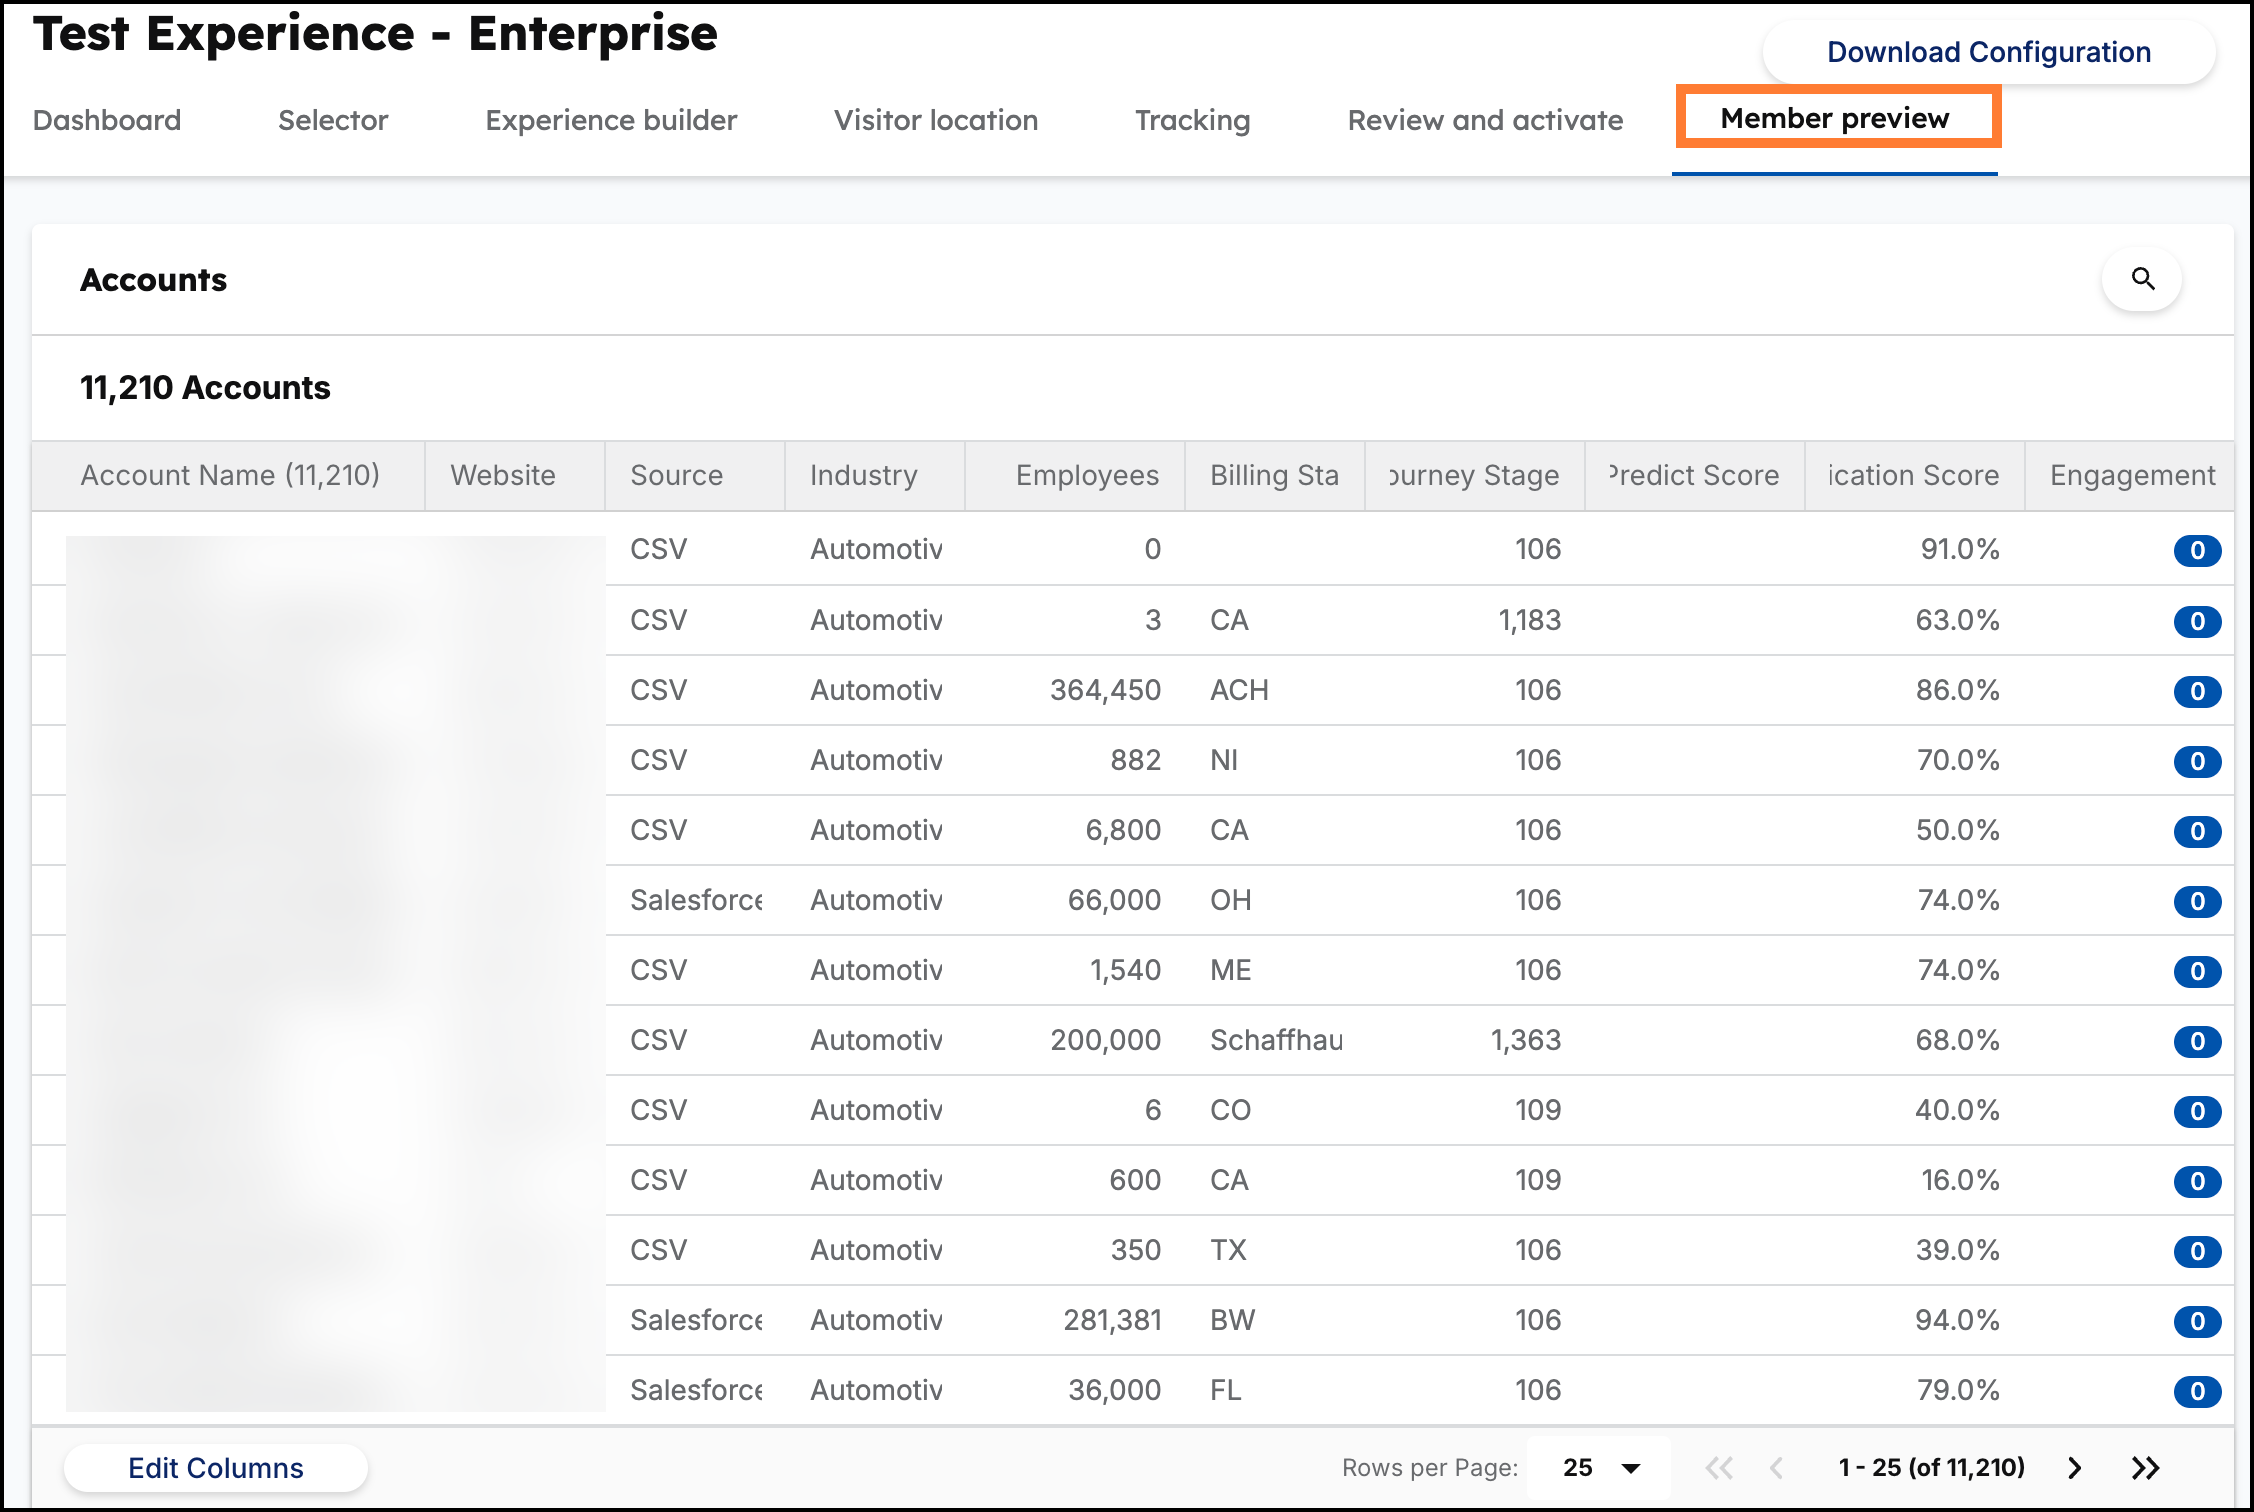This screenshot has width=2254, height=1512.
Task: Sort accounts by Employees column
Action: (x=1086, y=475)
